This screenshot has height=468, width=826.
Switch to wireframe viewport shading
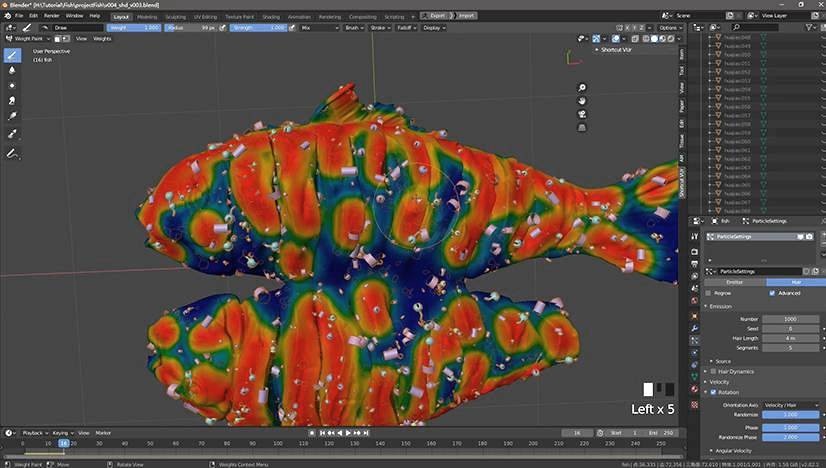pos(646,38)
